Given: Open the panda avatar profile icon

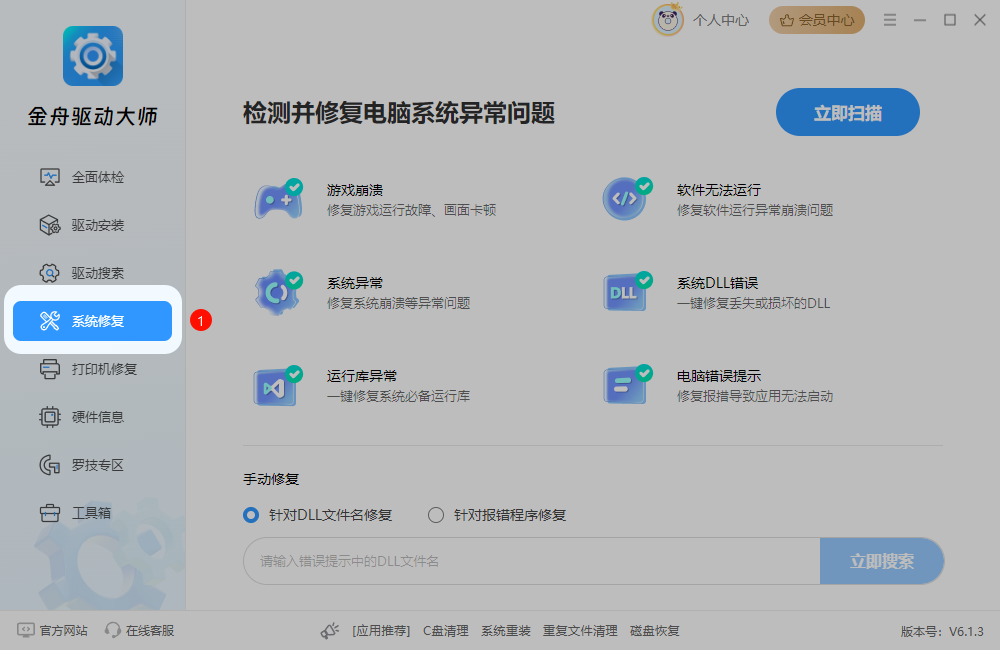Looking at the screenshot, I should click(x=667, y=20).
